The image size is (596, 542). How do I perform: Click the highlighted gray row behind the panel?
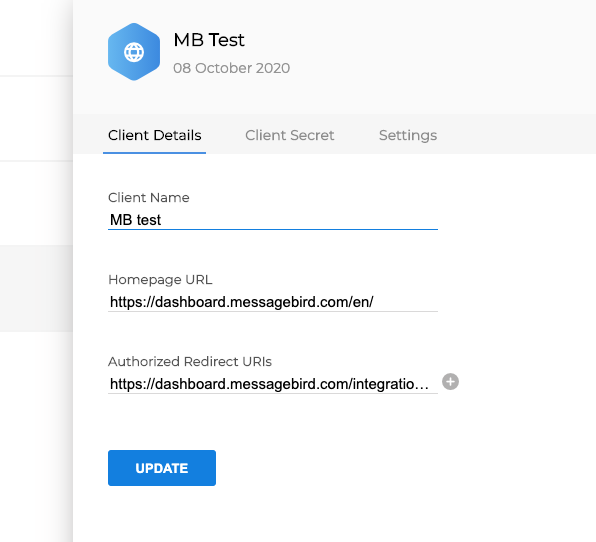(x=36, y=288)
